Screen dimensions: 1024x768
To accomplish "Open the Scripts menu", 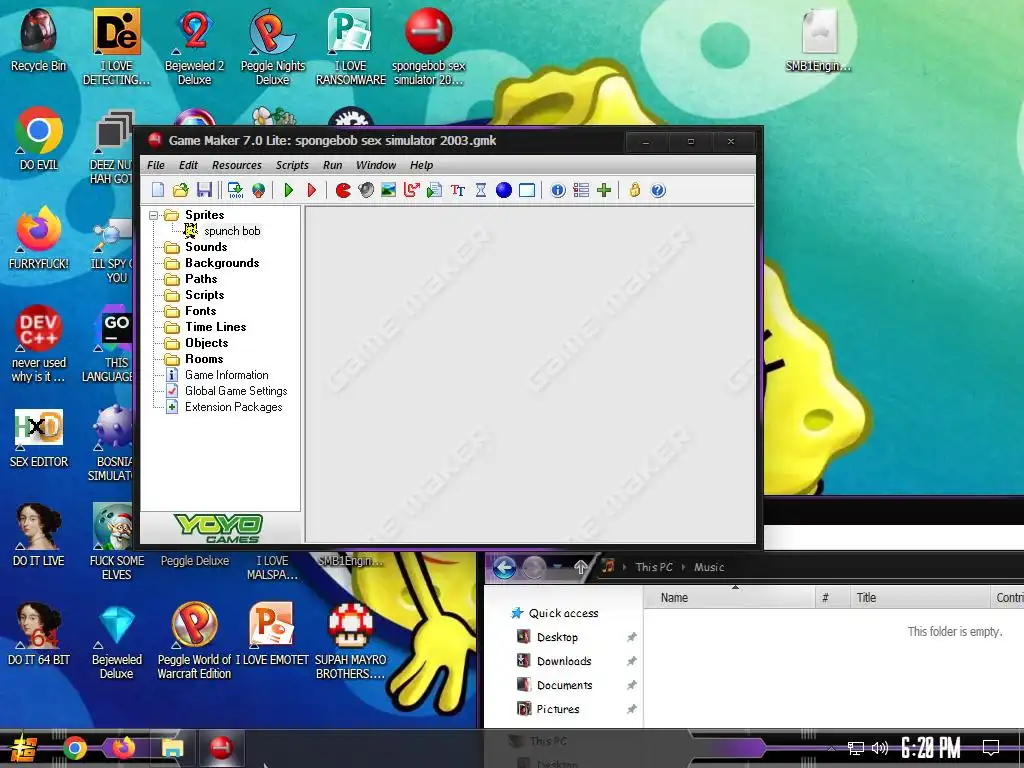I will click(292, 165).
